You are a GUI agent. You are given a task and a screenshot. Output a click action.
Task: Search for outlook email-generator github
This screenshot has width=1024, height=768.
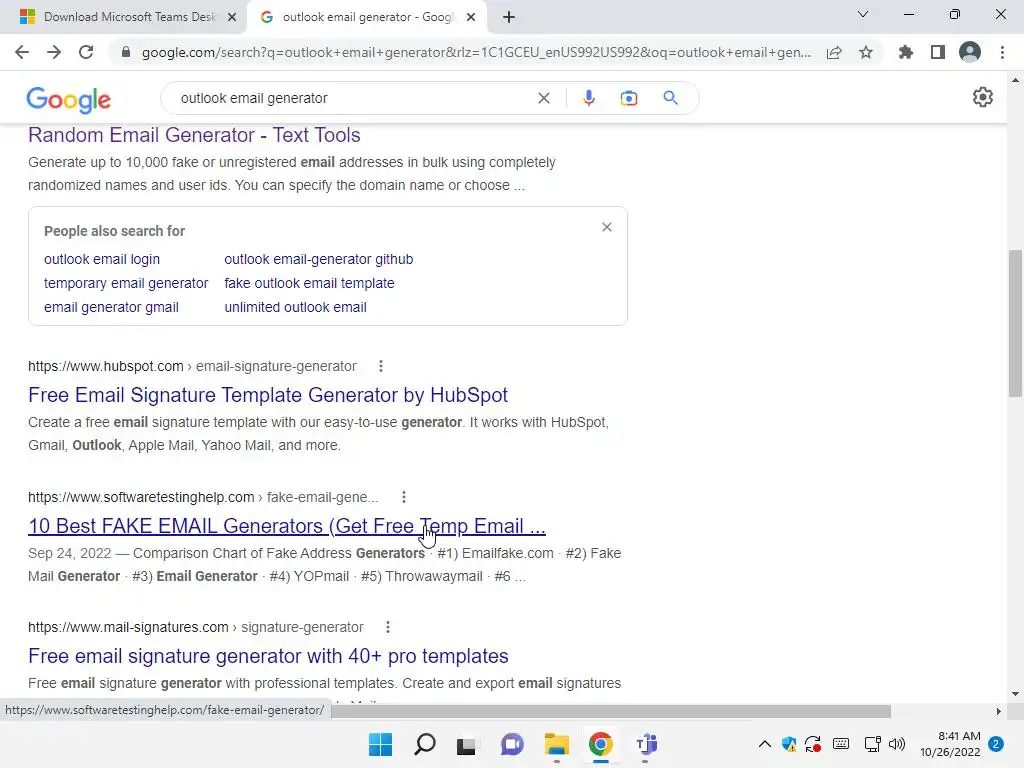pyautogui.click(x=319, y=259)
